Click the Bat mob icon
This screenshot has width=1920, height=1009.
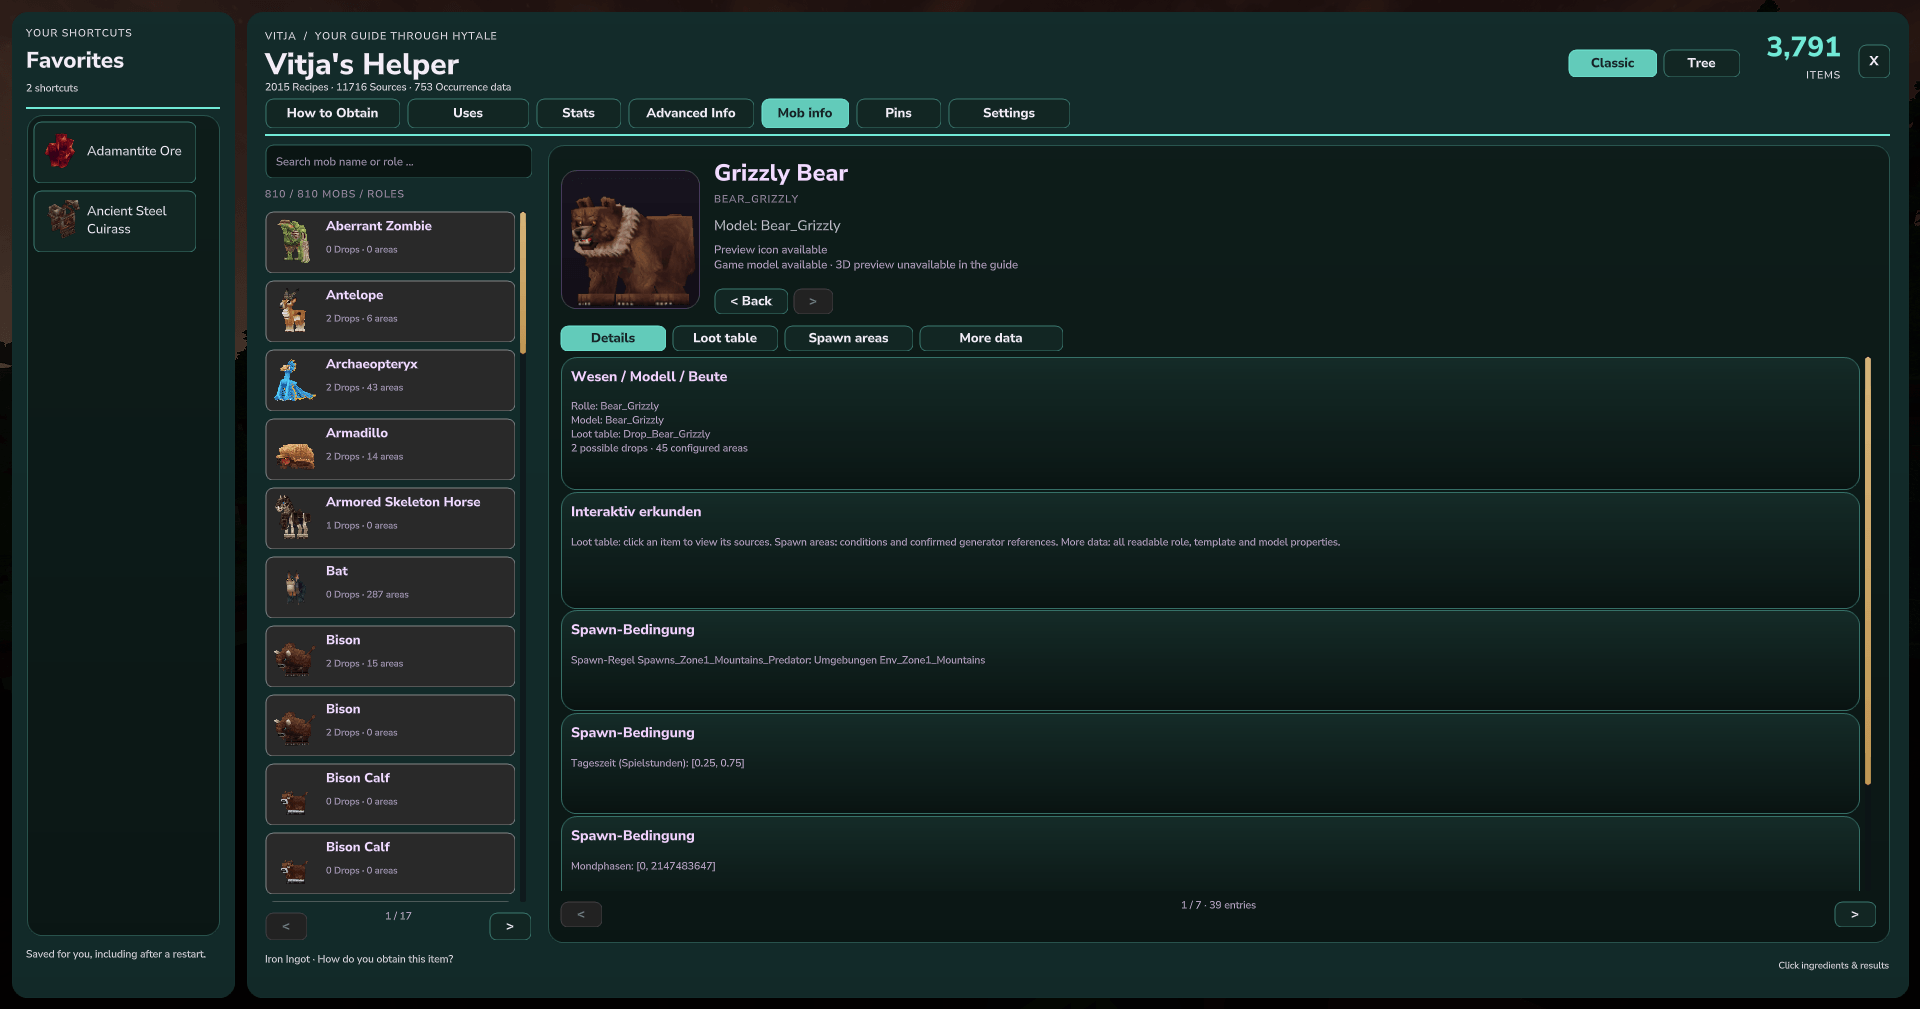[293, 588]
